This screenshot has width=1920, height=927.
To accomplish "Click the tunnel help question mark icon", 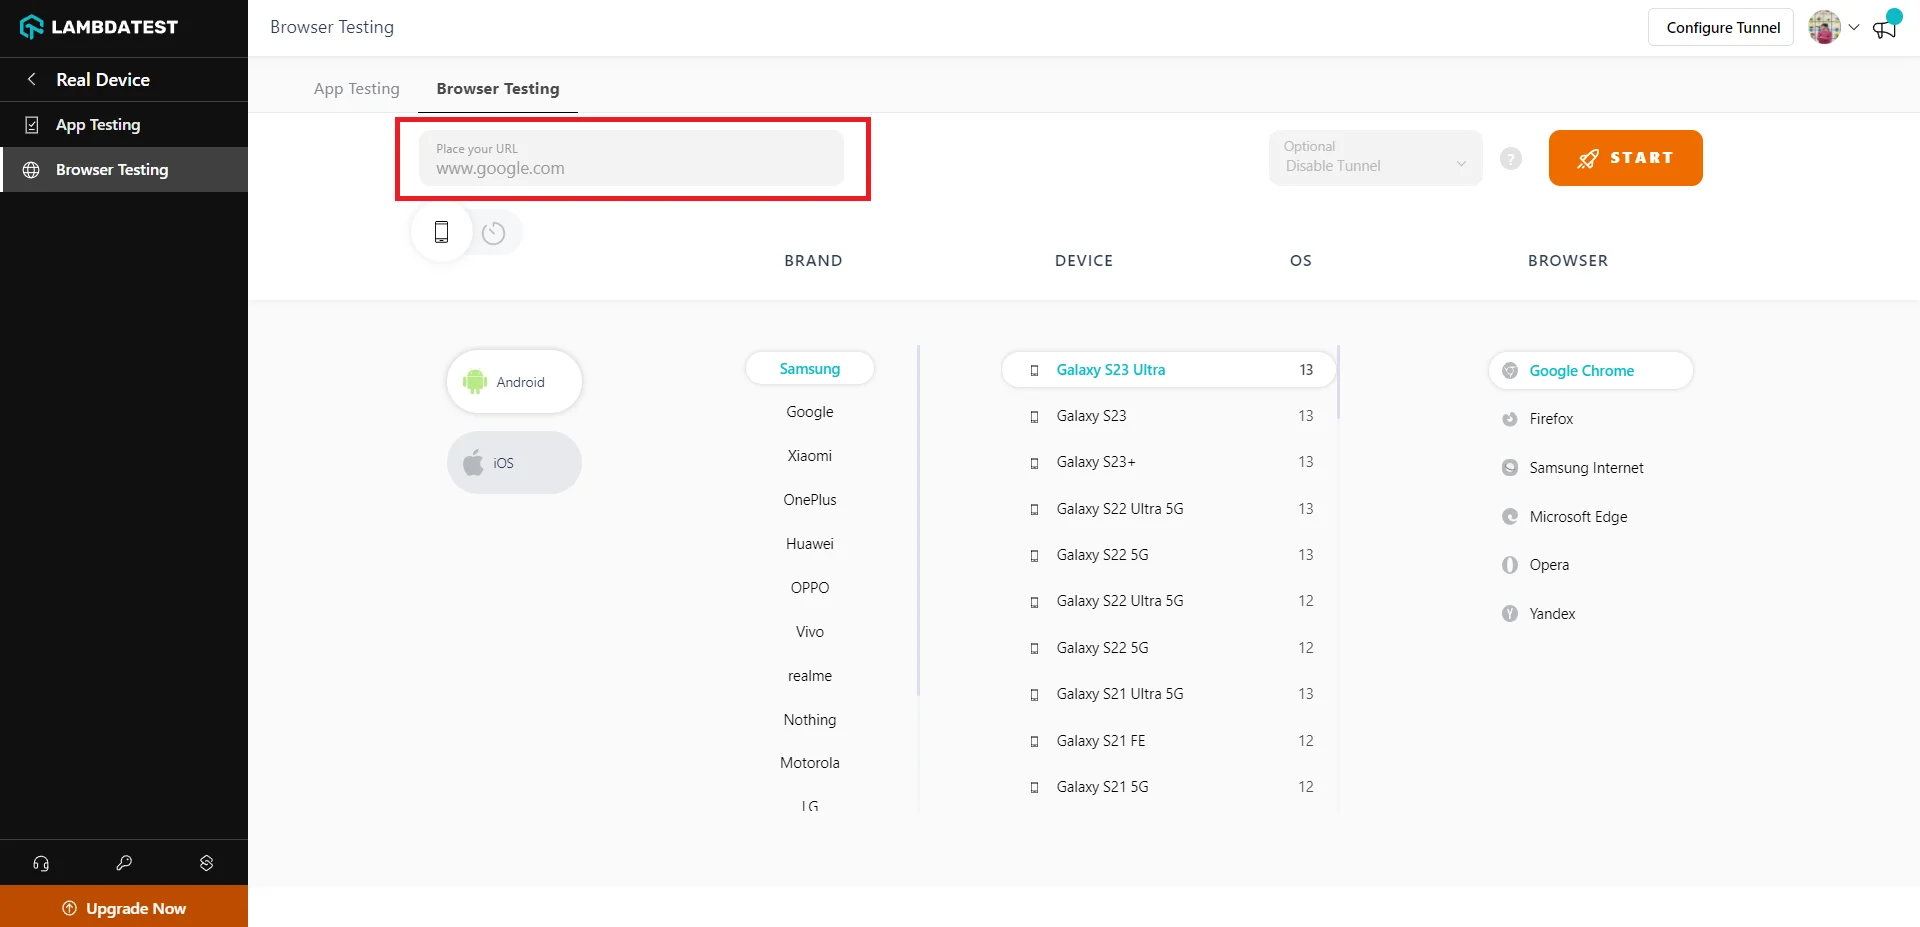I will 1511,159.
